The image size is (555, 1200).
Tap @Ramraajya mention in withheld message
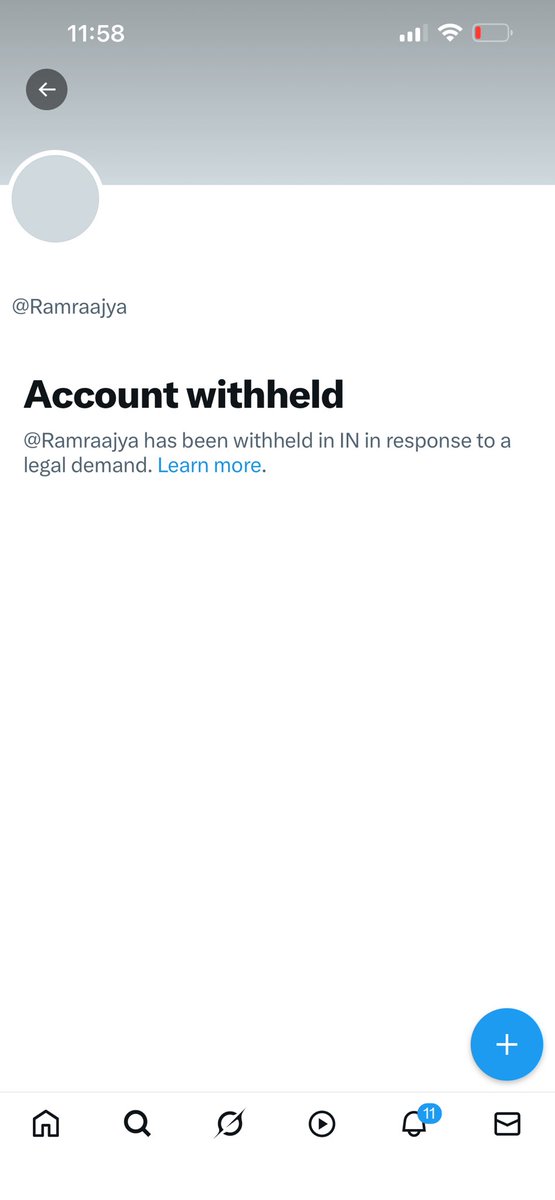point(81,441)
